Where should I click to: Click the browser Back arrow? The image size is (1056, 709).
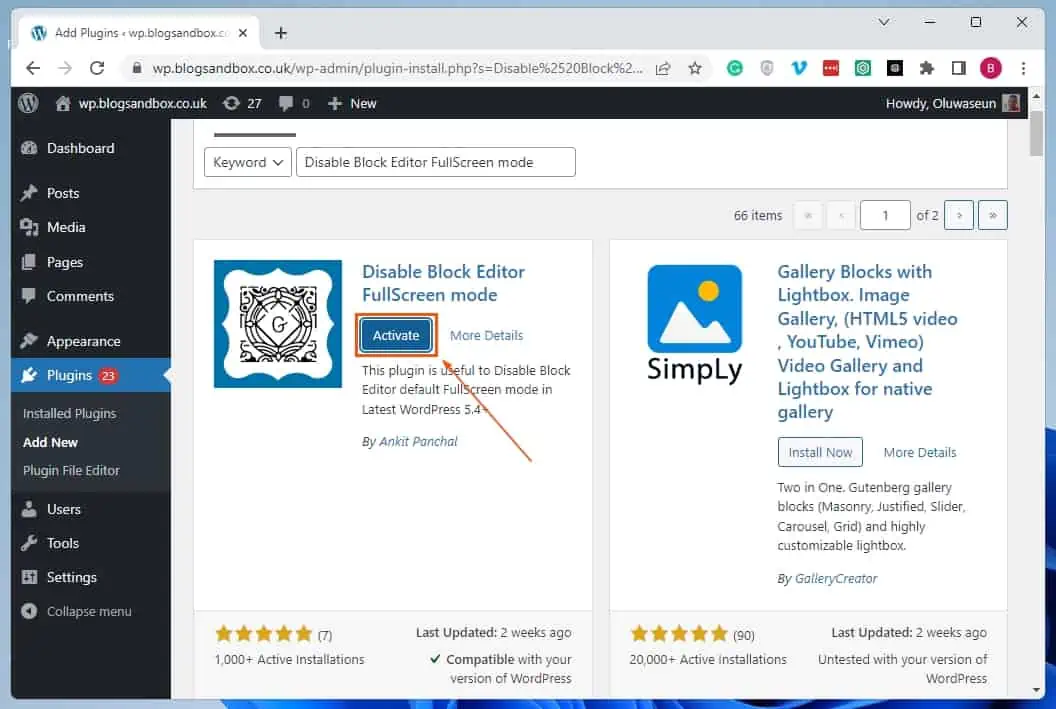(33, 68)
